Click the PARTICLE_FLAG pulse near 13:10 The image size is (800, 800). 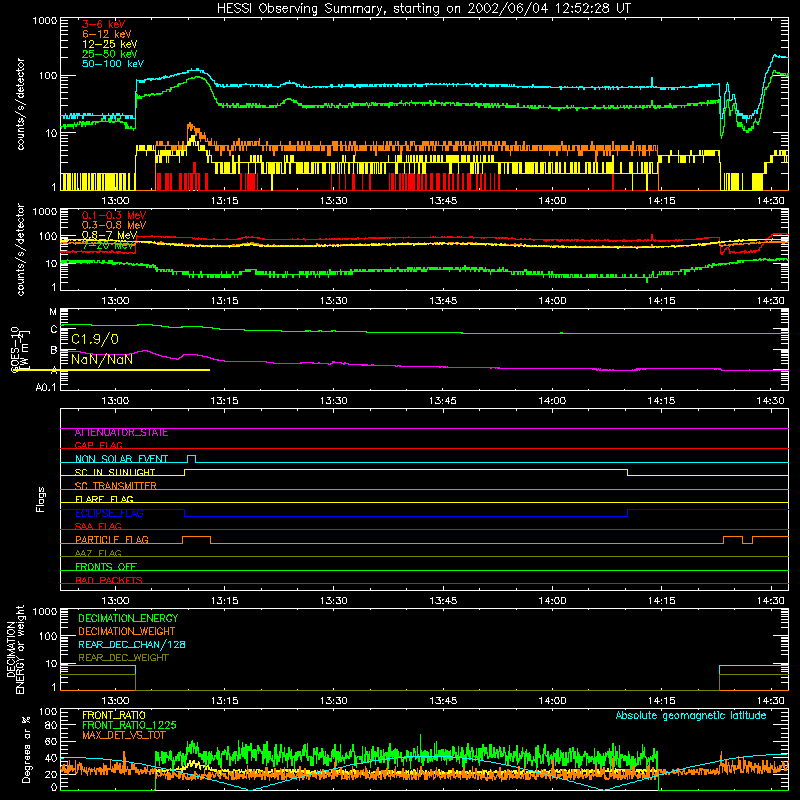click(x=196, y=540)
